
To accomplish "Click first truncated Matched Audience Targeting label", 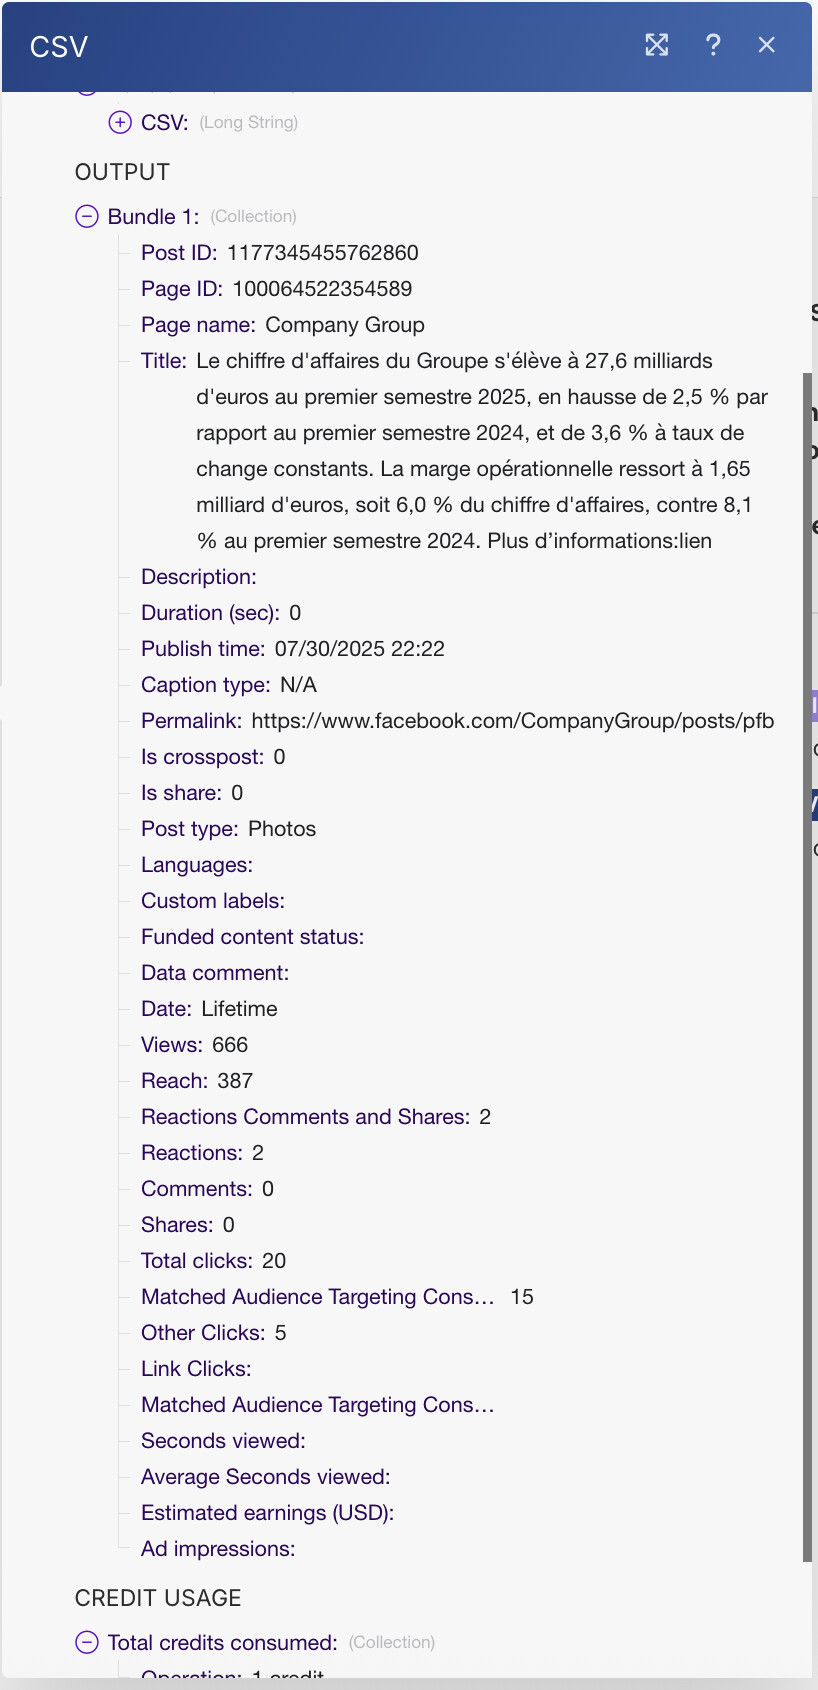I will [317, 1297].
